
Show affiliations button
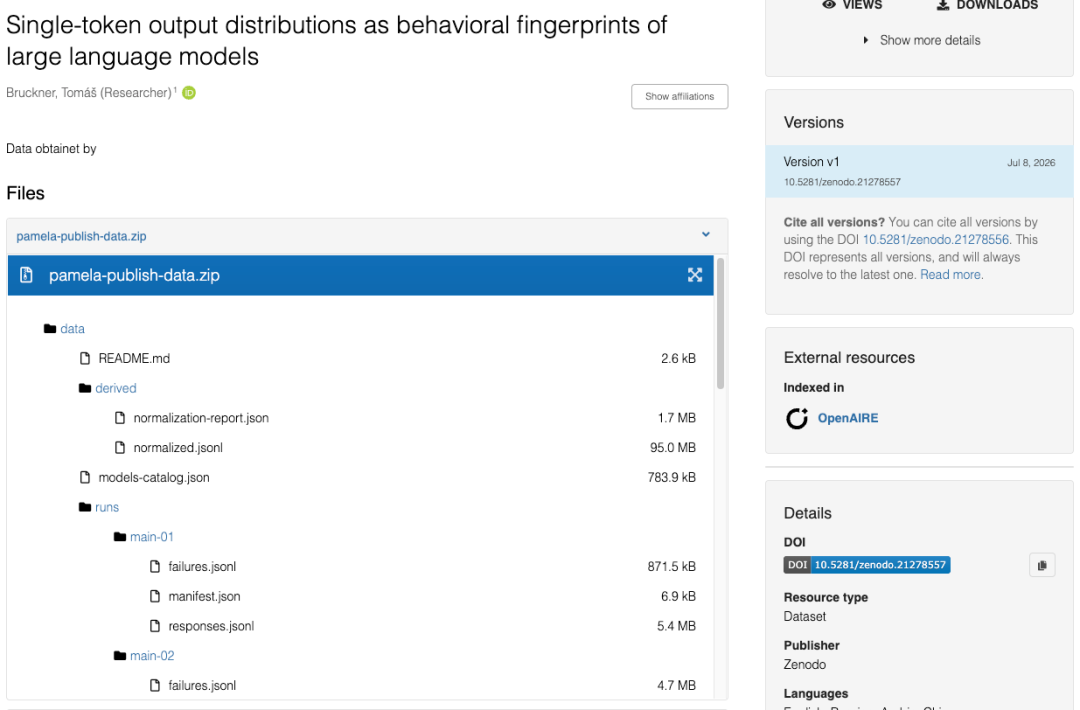(679, 96)
